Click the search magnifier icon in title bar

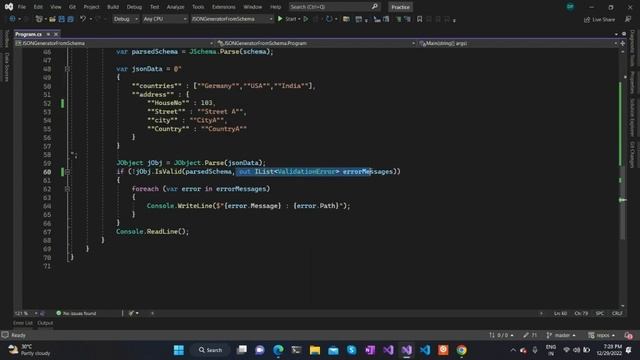tap(375, 7)
